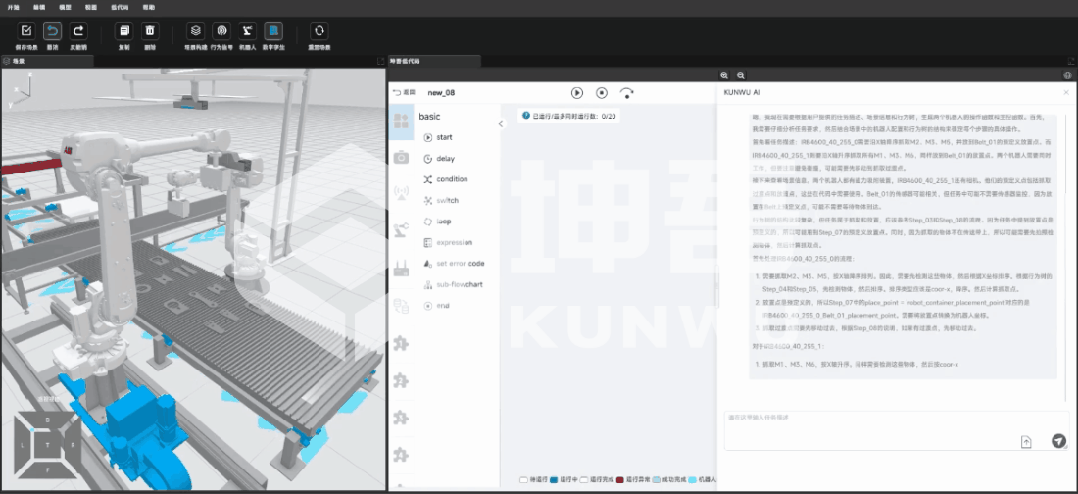Click the undo arrow toolbar icon
Screen dimensions: 1078x494
52,31
